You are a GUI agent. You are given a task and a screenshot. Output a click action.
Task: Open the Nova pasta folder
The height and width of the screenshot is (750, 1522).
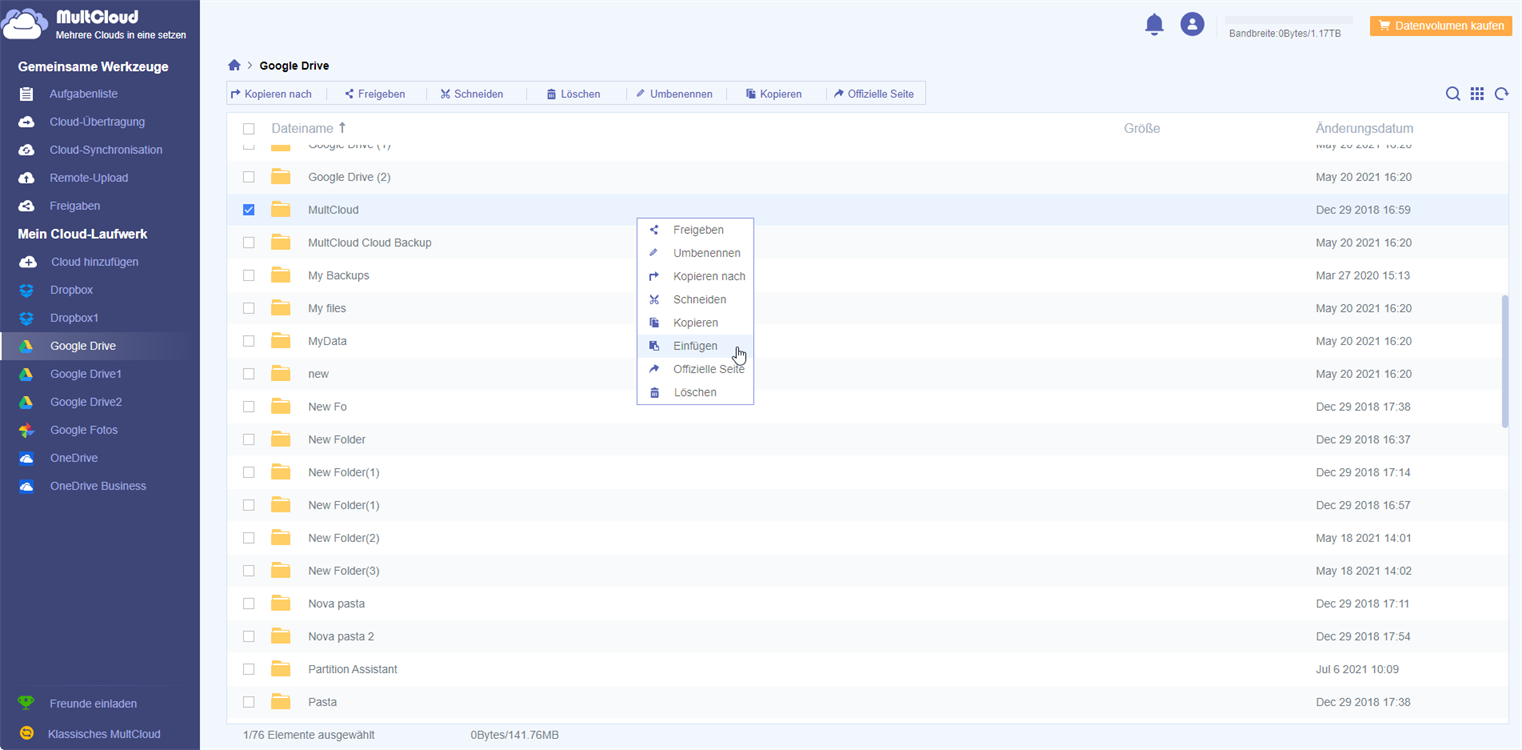tap(336, 604)
